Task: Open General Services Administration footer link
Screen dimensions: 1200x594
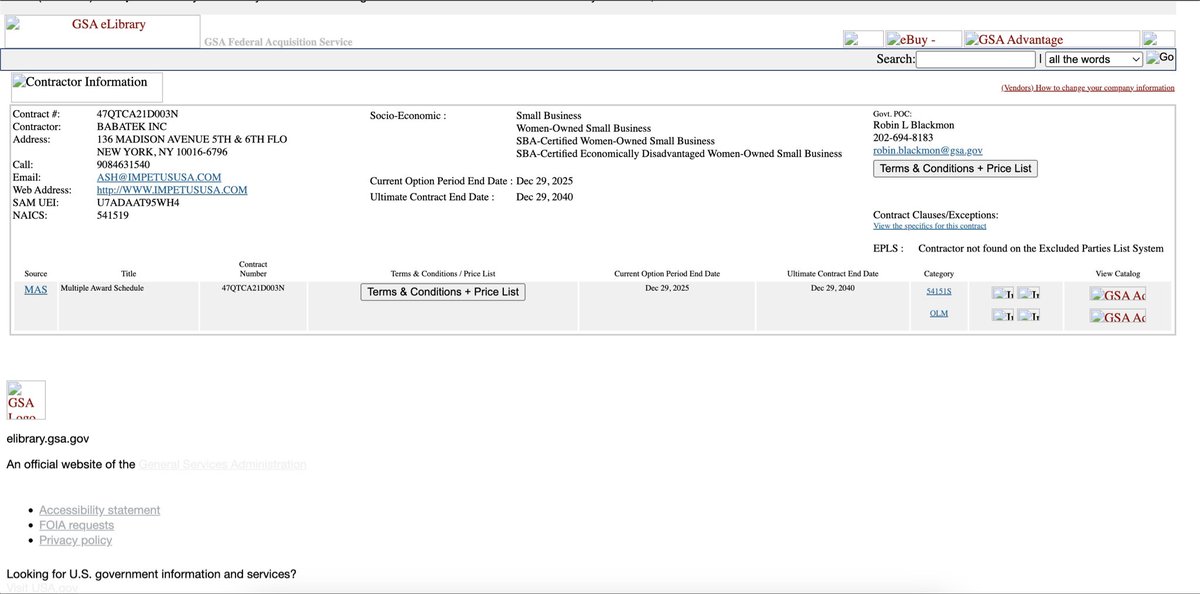Action: [223, 465]
